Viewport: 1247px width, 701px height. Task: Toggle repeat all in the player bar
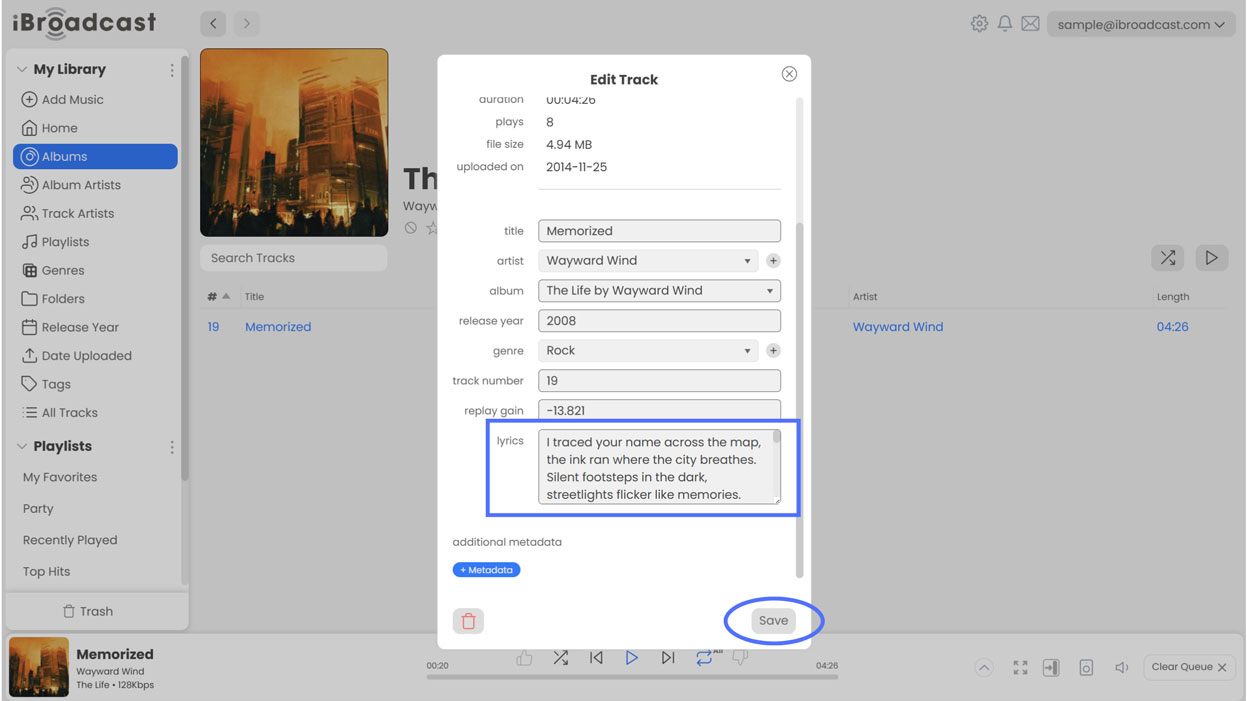point(705,658)
